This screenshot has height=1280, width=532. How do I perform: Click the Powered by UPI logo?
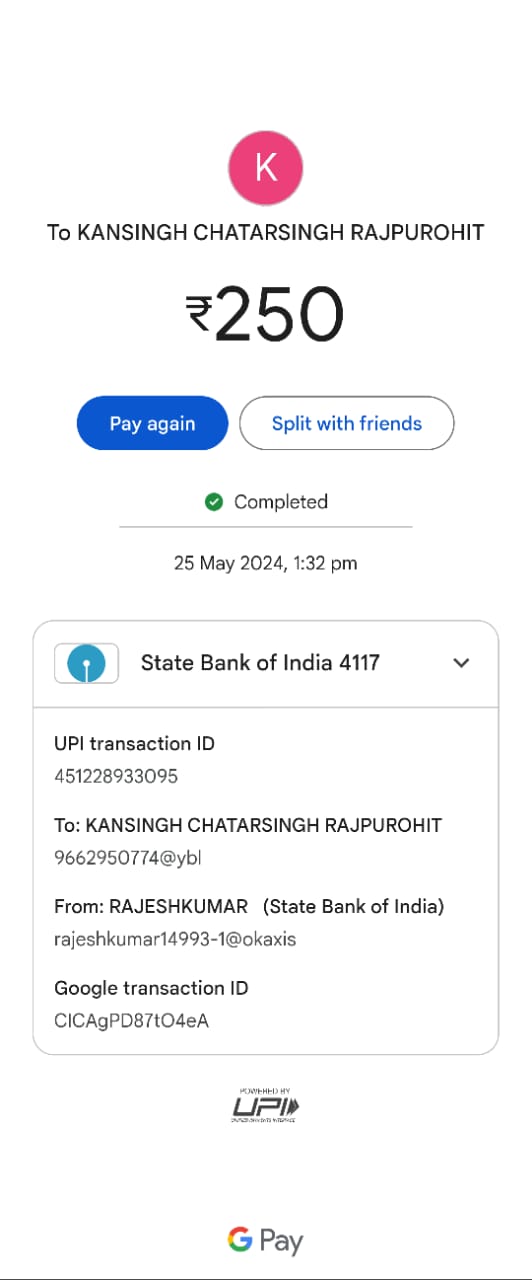266,1105
